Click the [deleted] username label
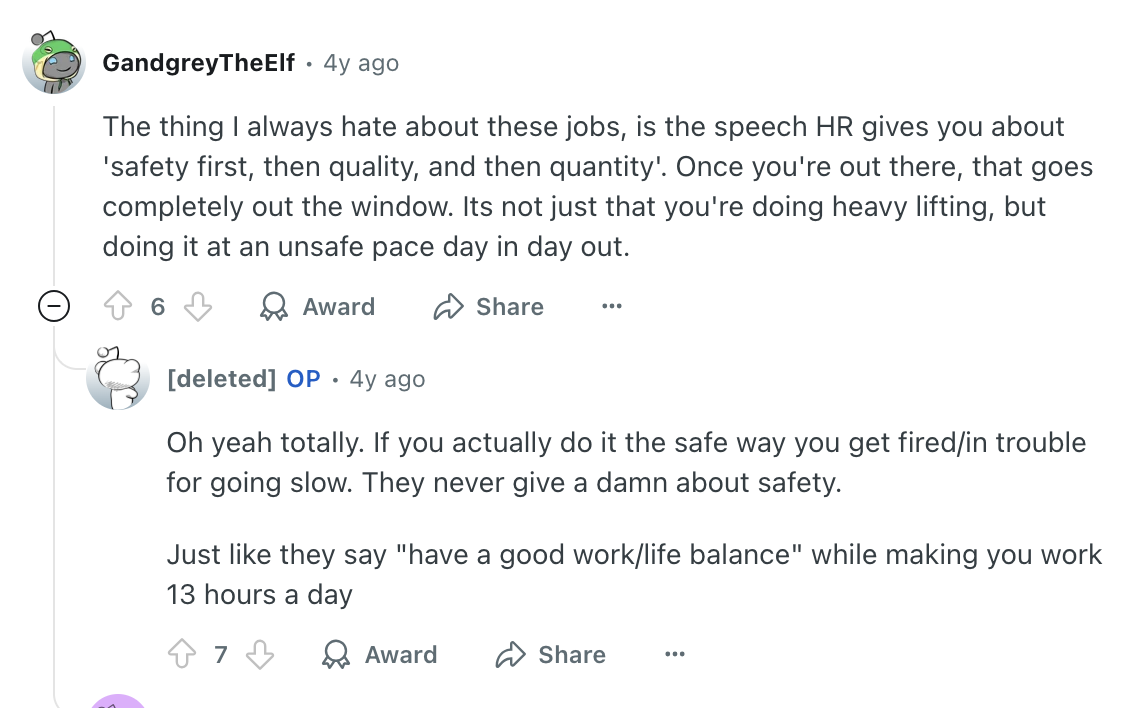This screenshot has width=1138, height=708. coord(221,379)
